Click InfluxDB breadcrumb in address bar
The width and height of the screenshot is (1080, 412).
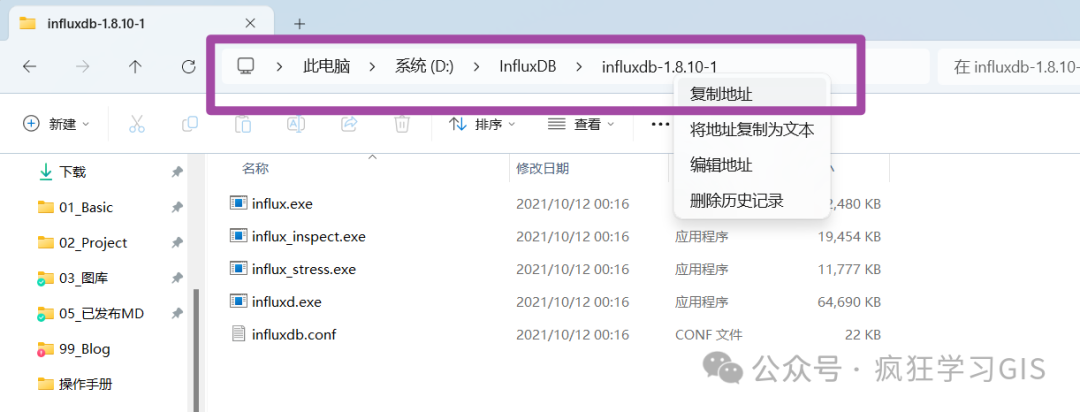coord(528,67)
